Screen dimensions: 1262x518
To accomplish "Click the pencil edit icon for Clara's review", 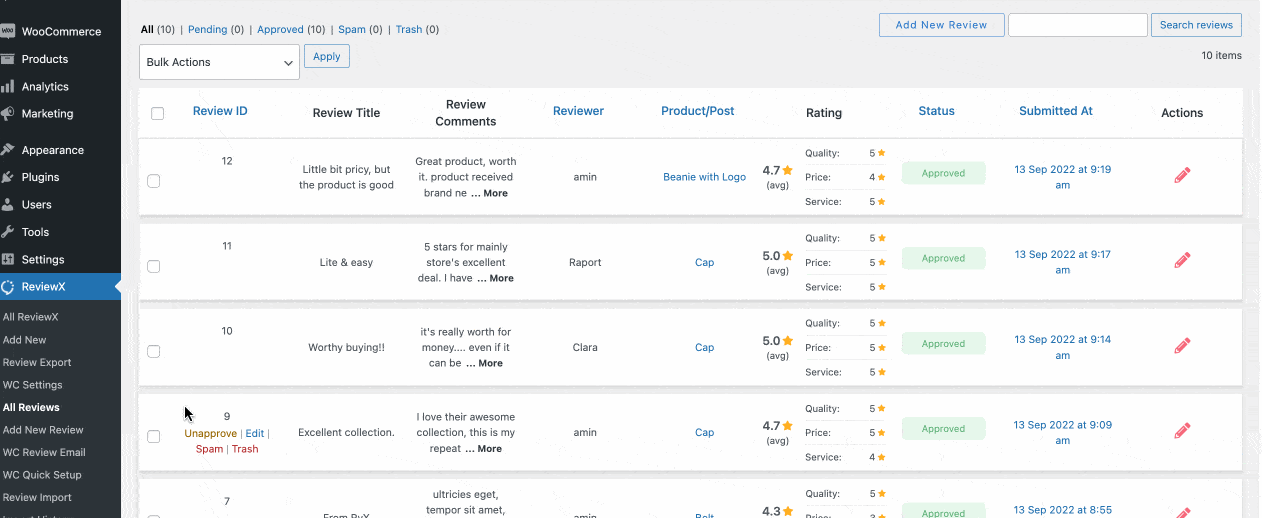I will click(x=1182, y=345).
